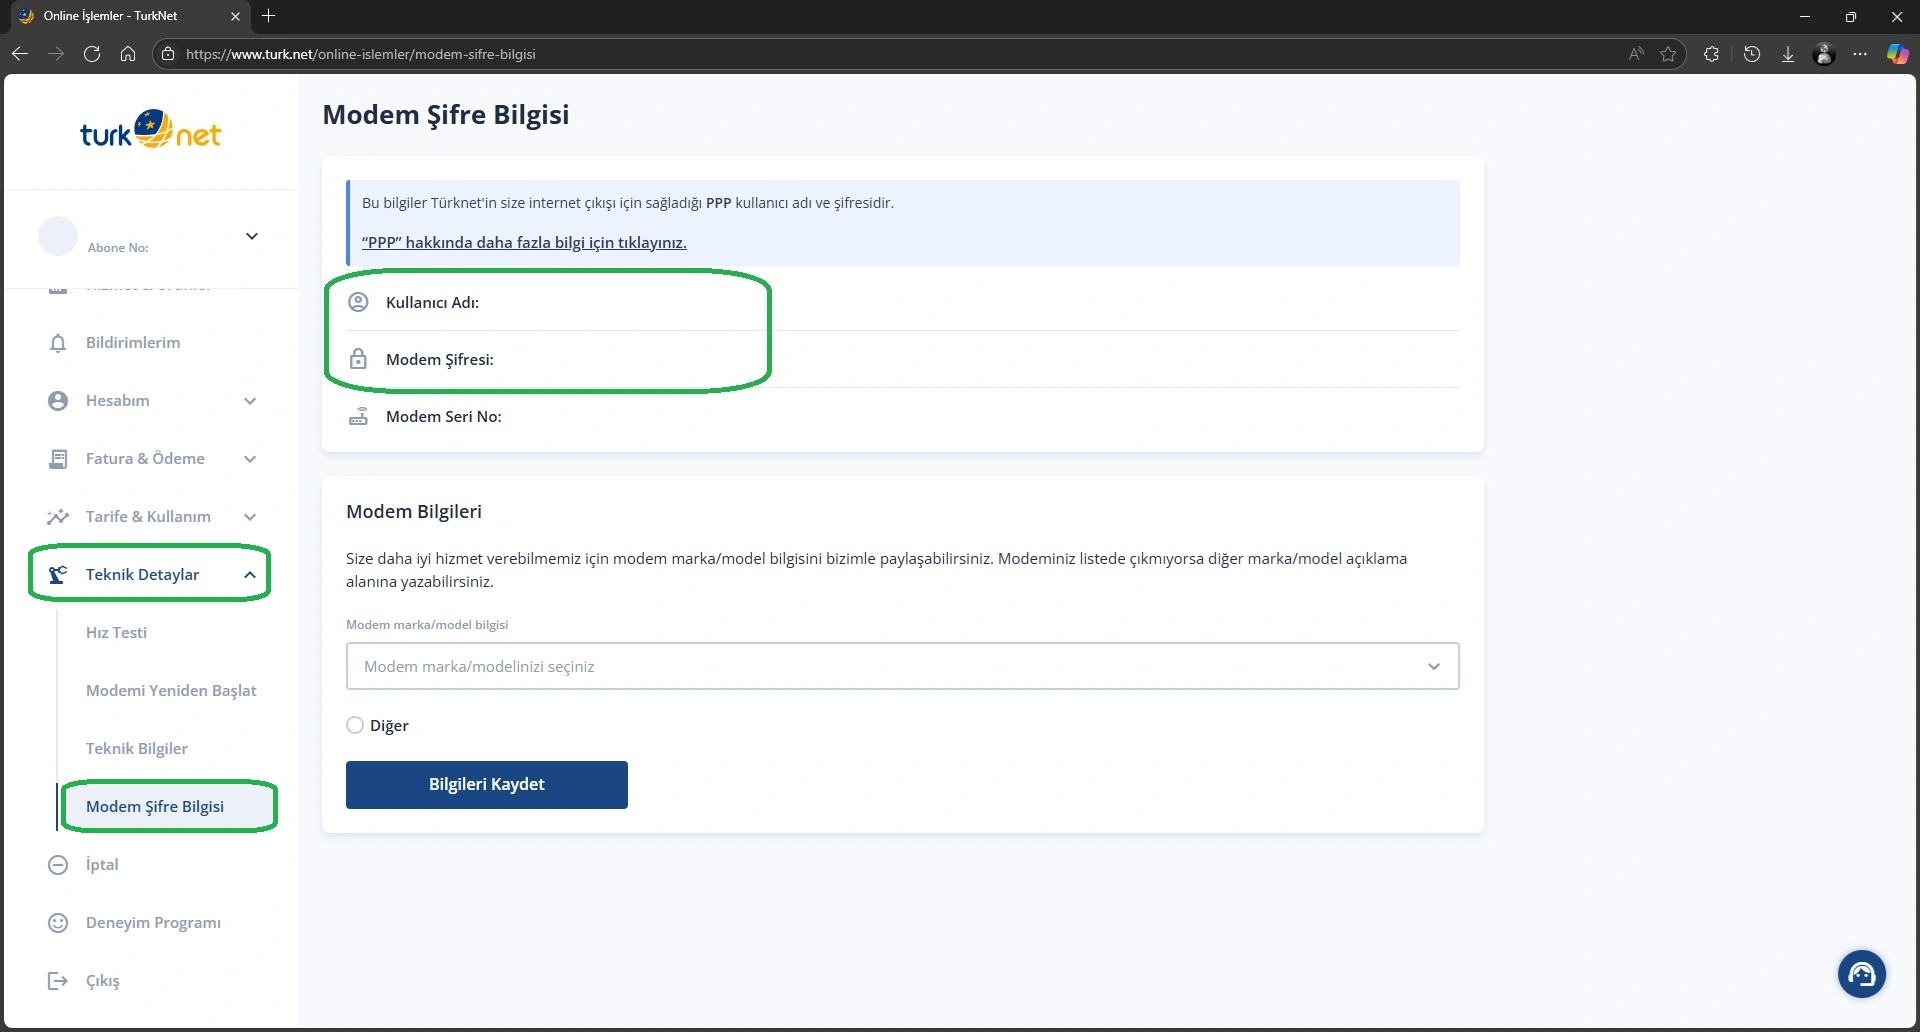Click the Kullanıcı Adı label
This screenshot has width=1920, height=1032.
point(432,303)
